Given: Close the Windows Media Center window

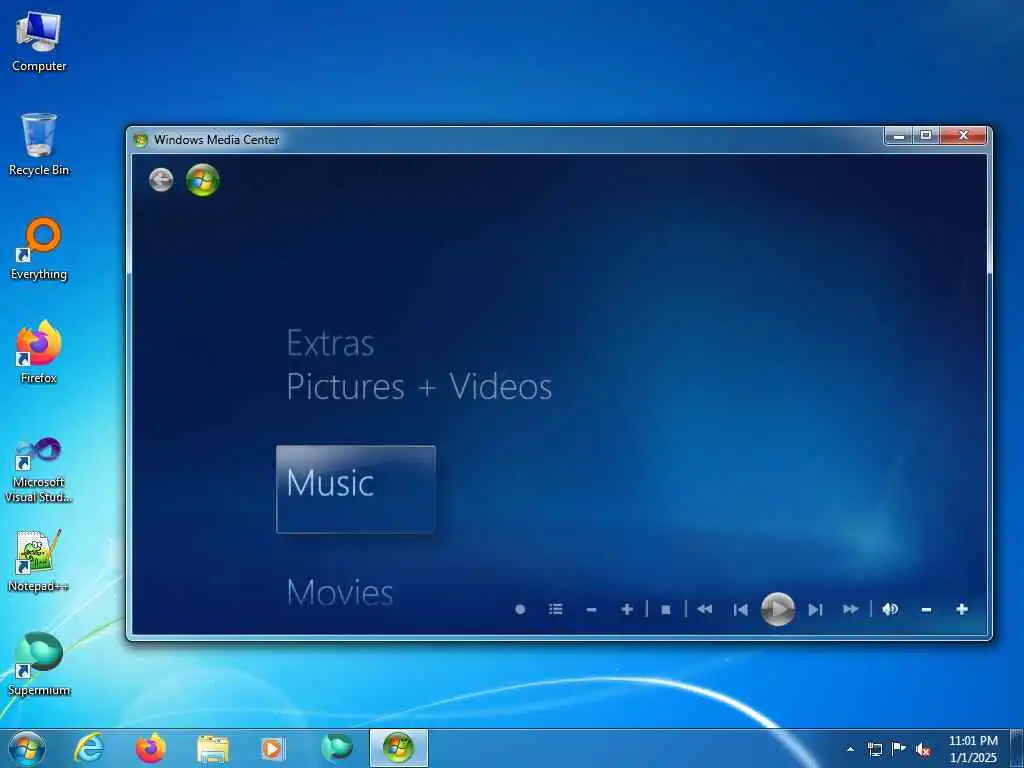Looking at the screenshot, I should click(963, 135).
